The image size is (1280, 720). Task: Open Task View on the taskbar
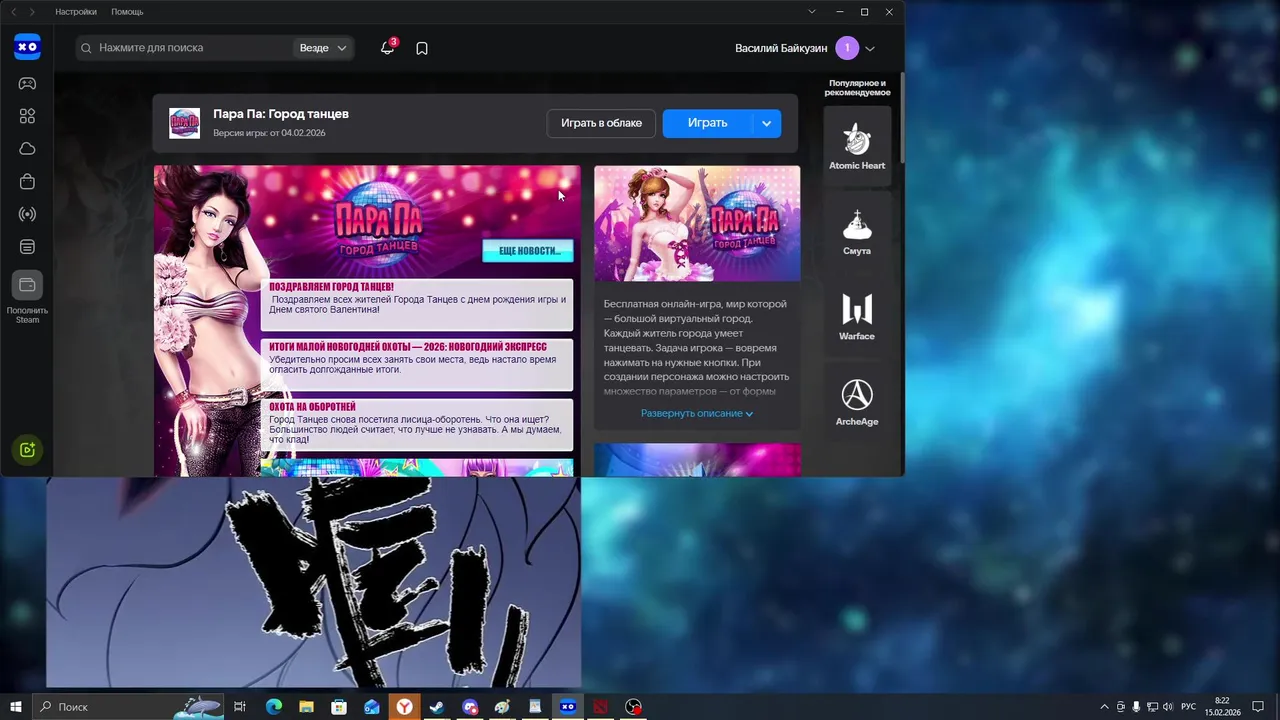(x=240, y=706)
